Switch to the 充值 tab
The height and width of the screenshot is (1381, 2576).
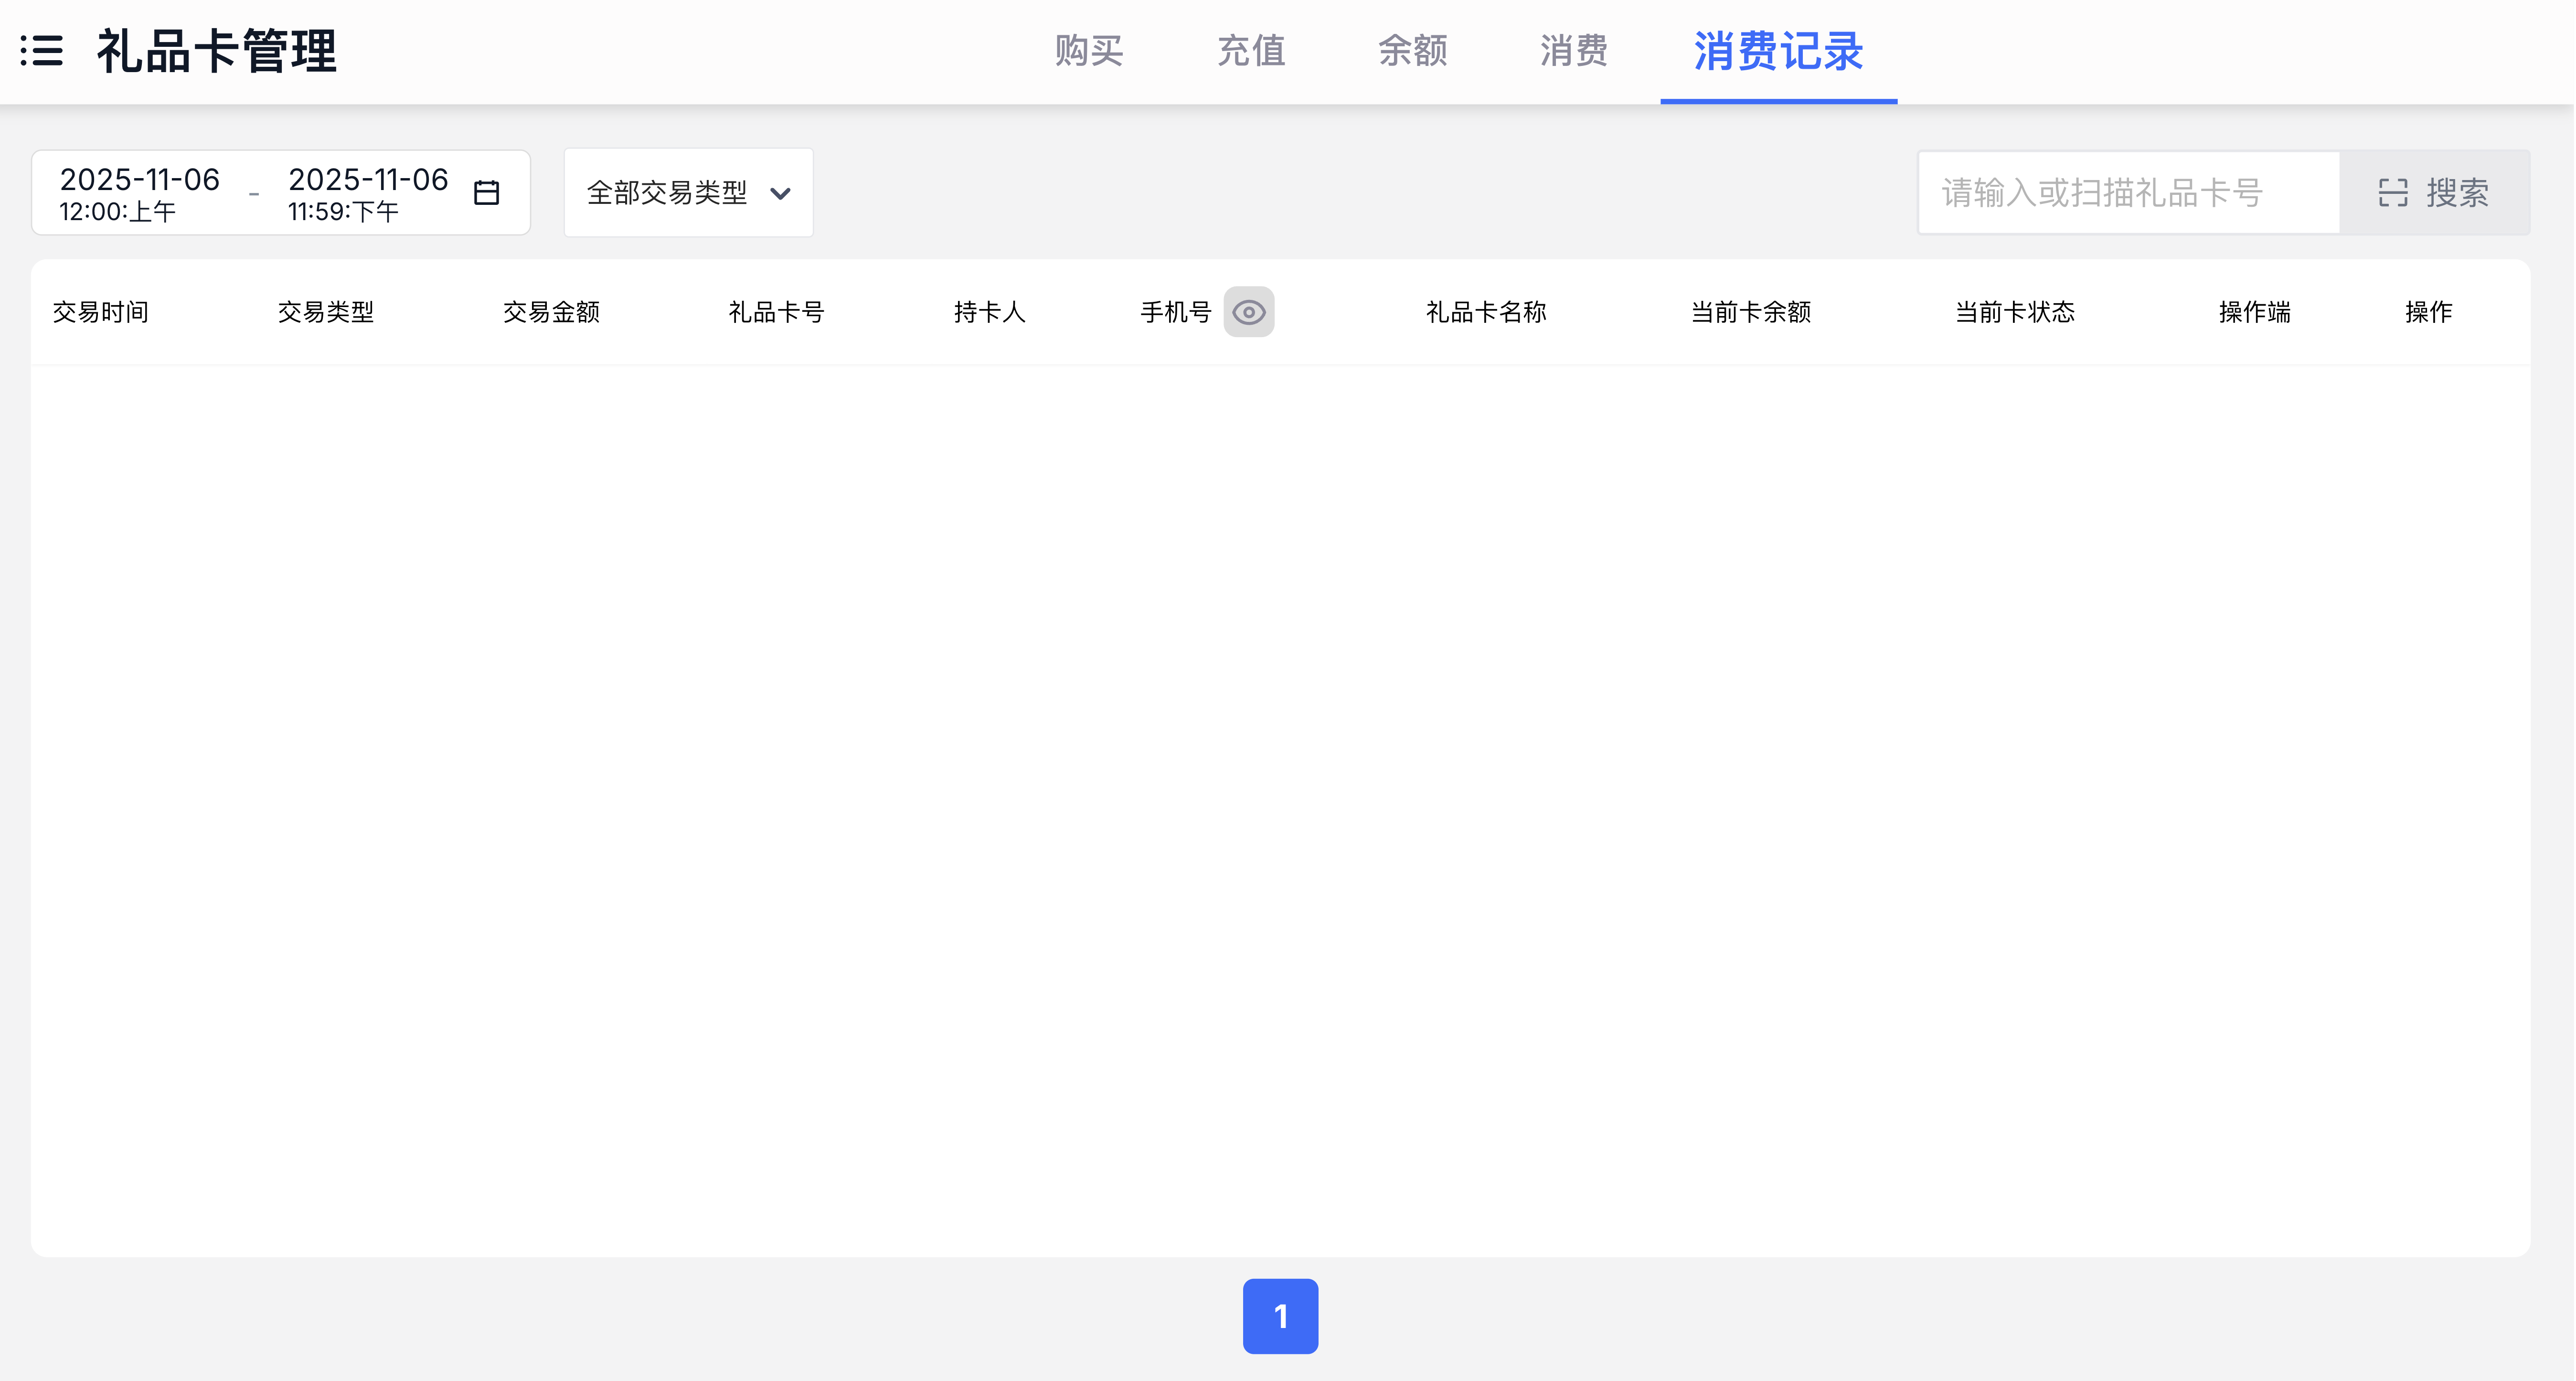coord(1251,50)
